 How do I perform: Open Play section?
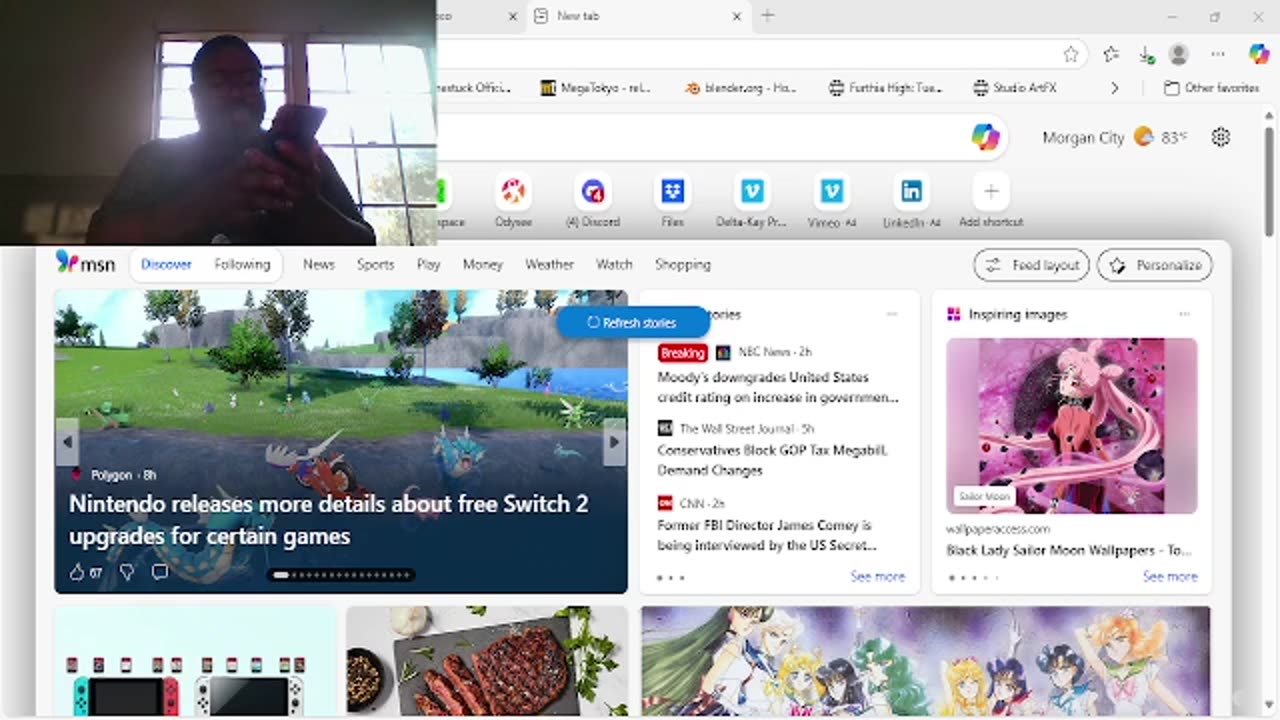click(x=428, y=264)
